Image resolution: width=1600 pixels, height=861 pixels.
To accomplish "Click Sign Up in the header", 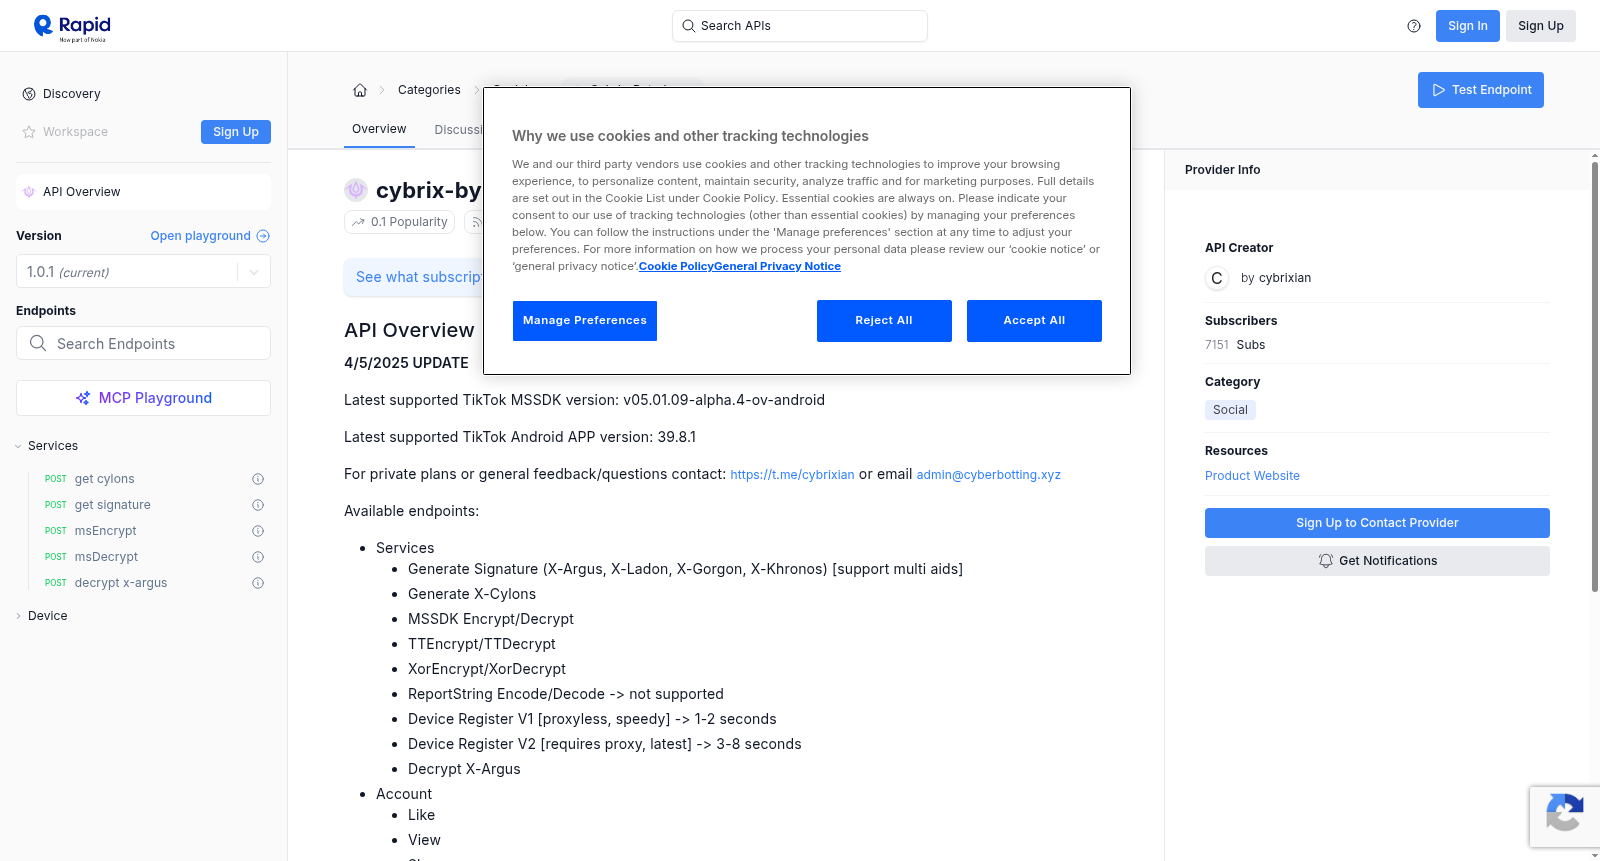I will pyautogui.click(x=1541, y=26).
